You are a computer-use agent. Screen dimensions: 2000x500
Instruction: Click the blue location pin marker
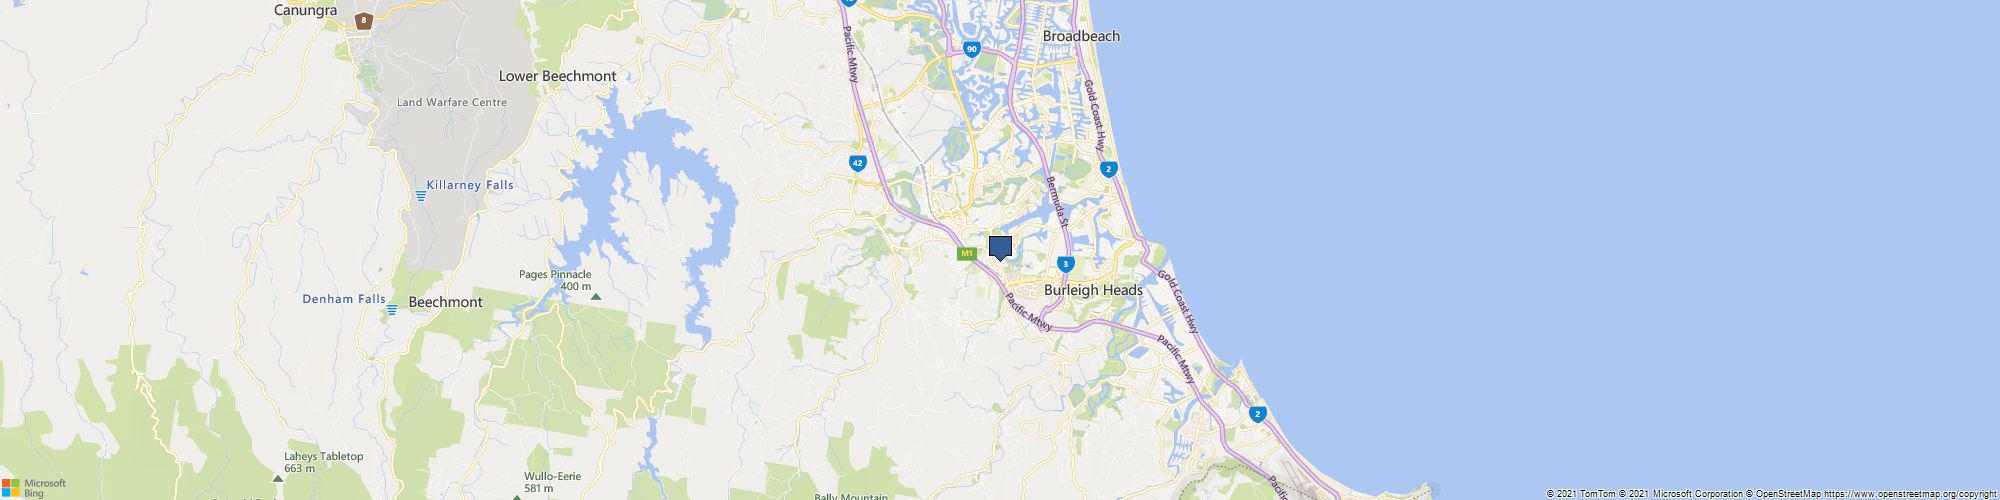[x=1000, y=248]
